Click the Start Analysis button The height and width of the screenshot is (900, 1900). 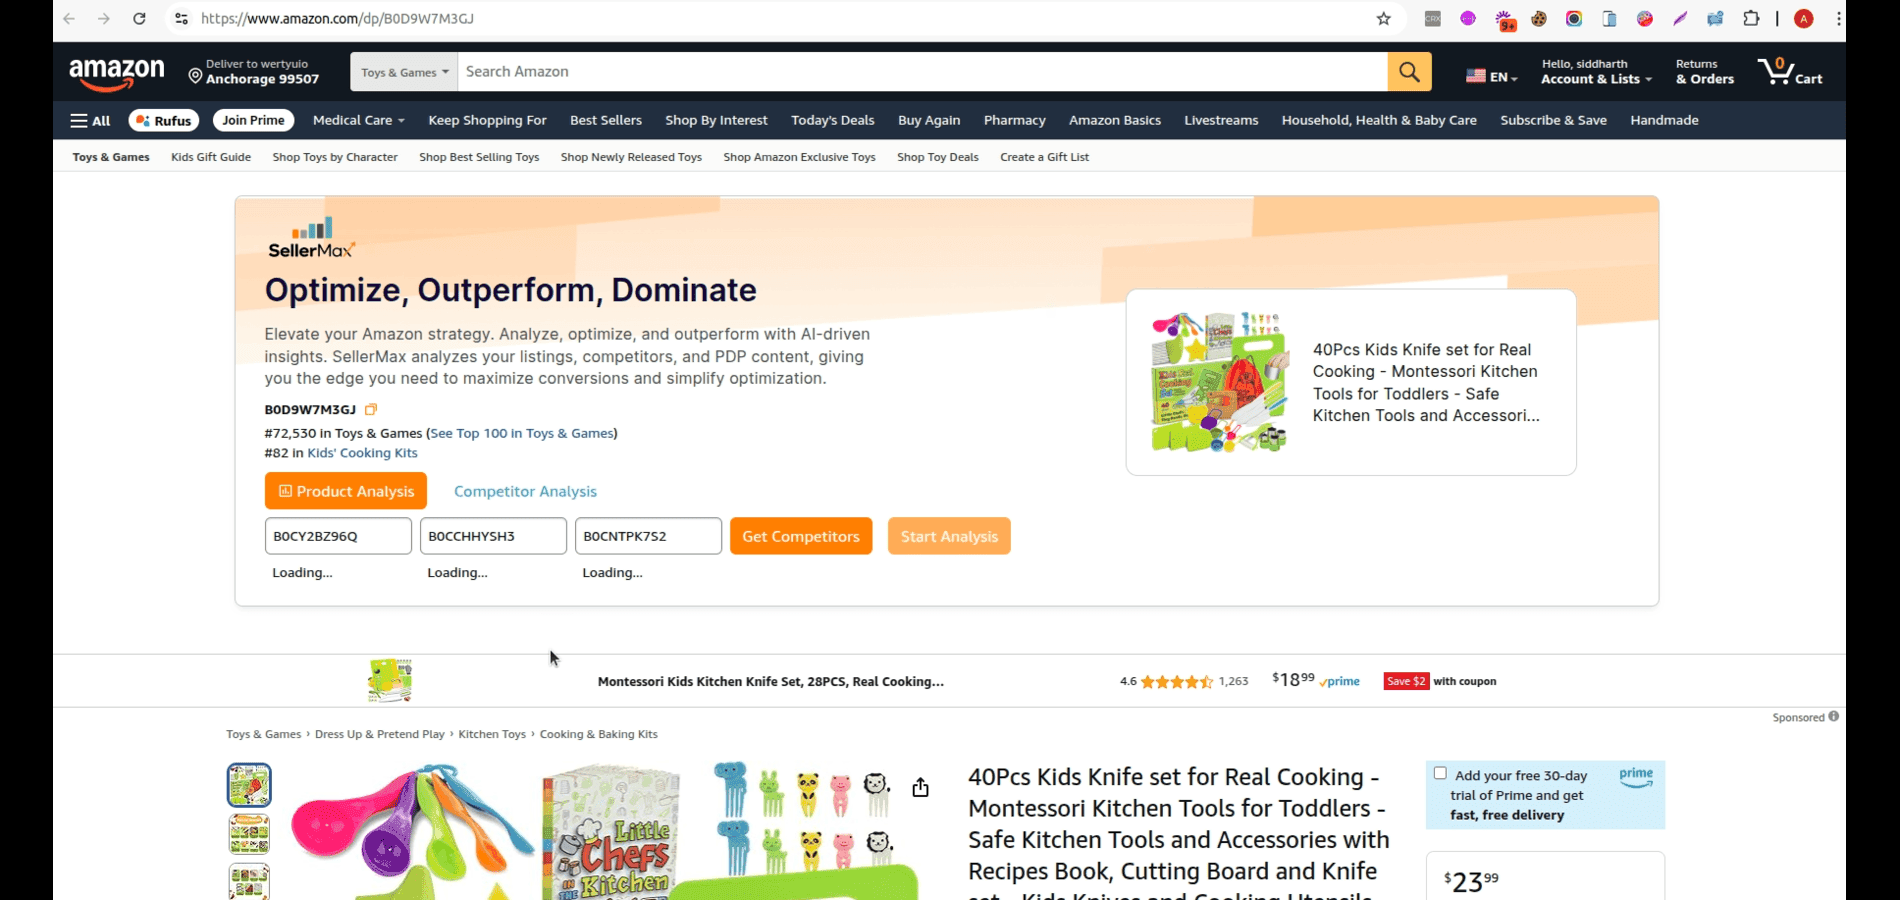[x=948, y=536]
